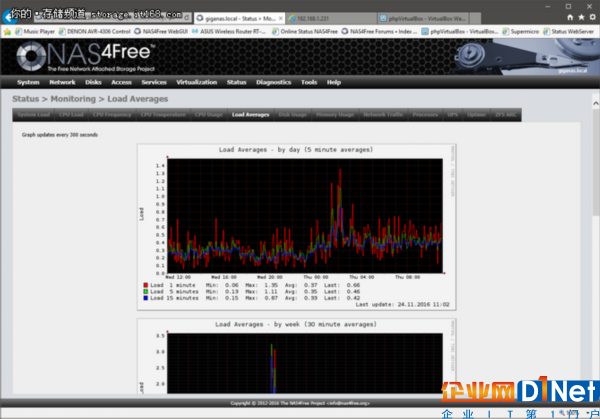The image size is (600, 419).
Task: Open Music Player favorite
Action: 35,31
